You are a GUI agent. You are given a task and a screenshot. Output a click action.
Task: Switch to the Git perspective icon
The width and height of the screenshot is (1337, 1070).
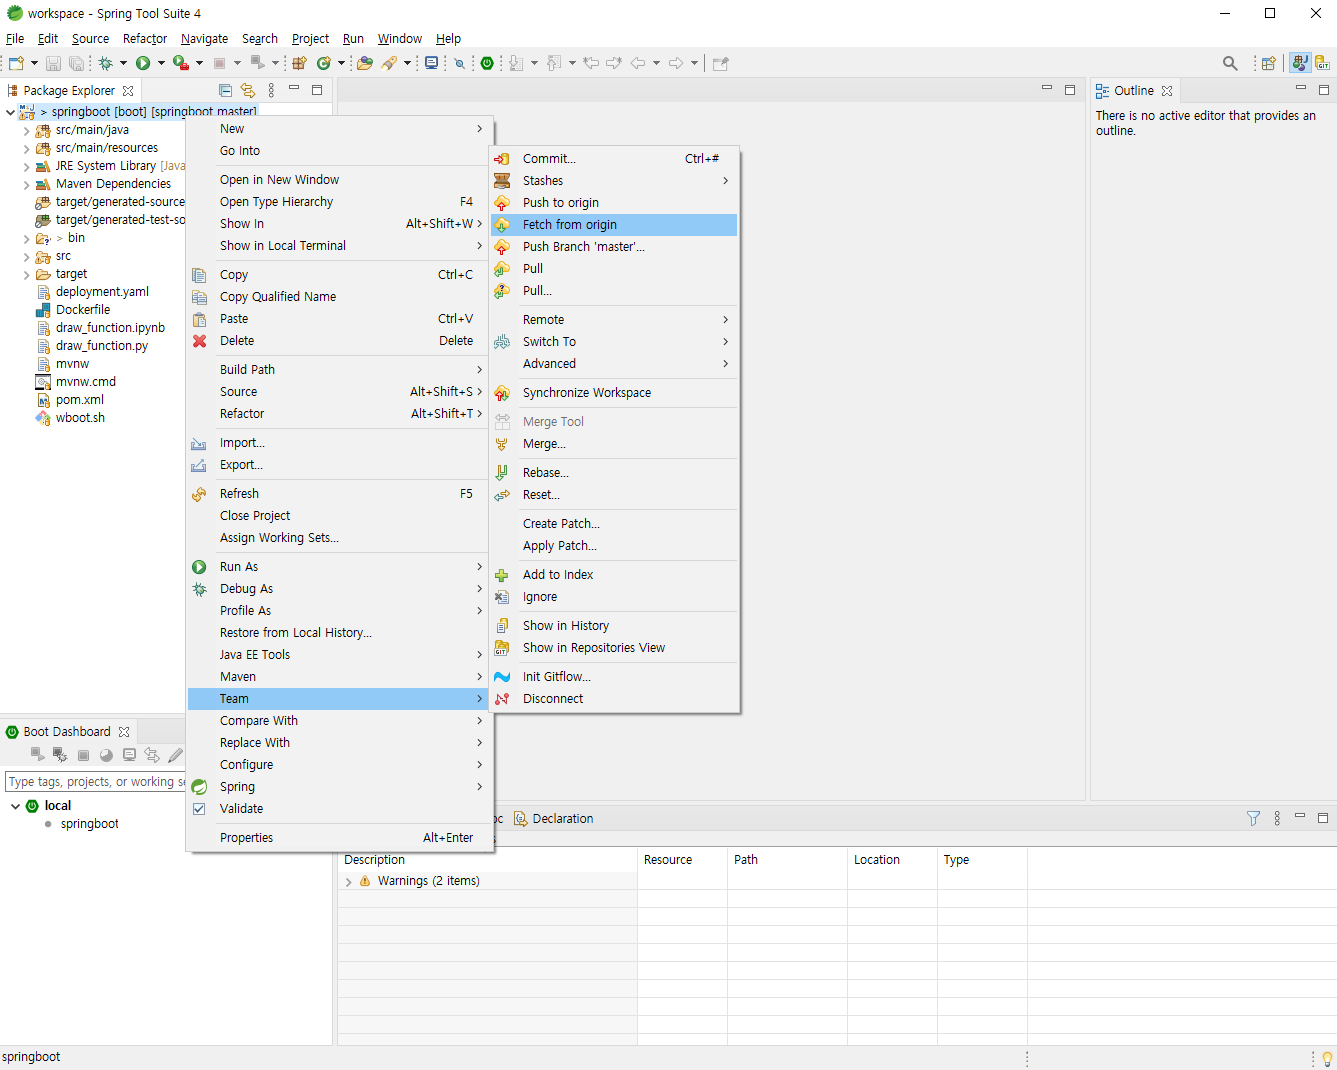click(1322, 63)
